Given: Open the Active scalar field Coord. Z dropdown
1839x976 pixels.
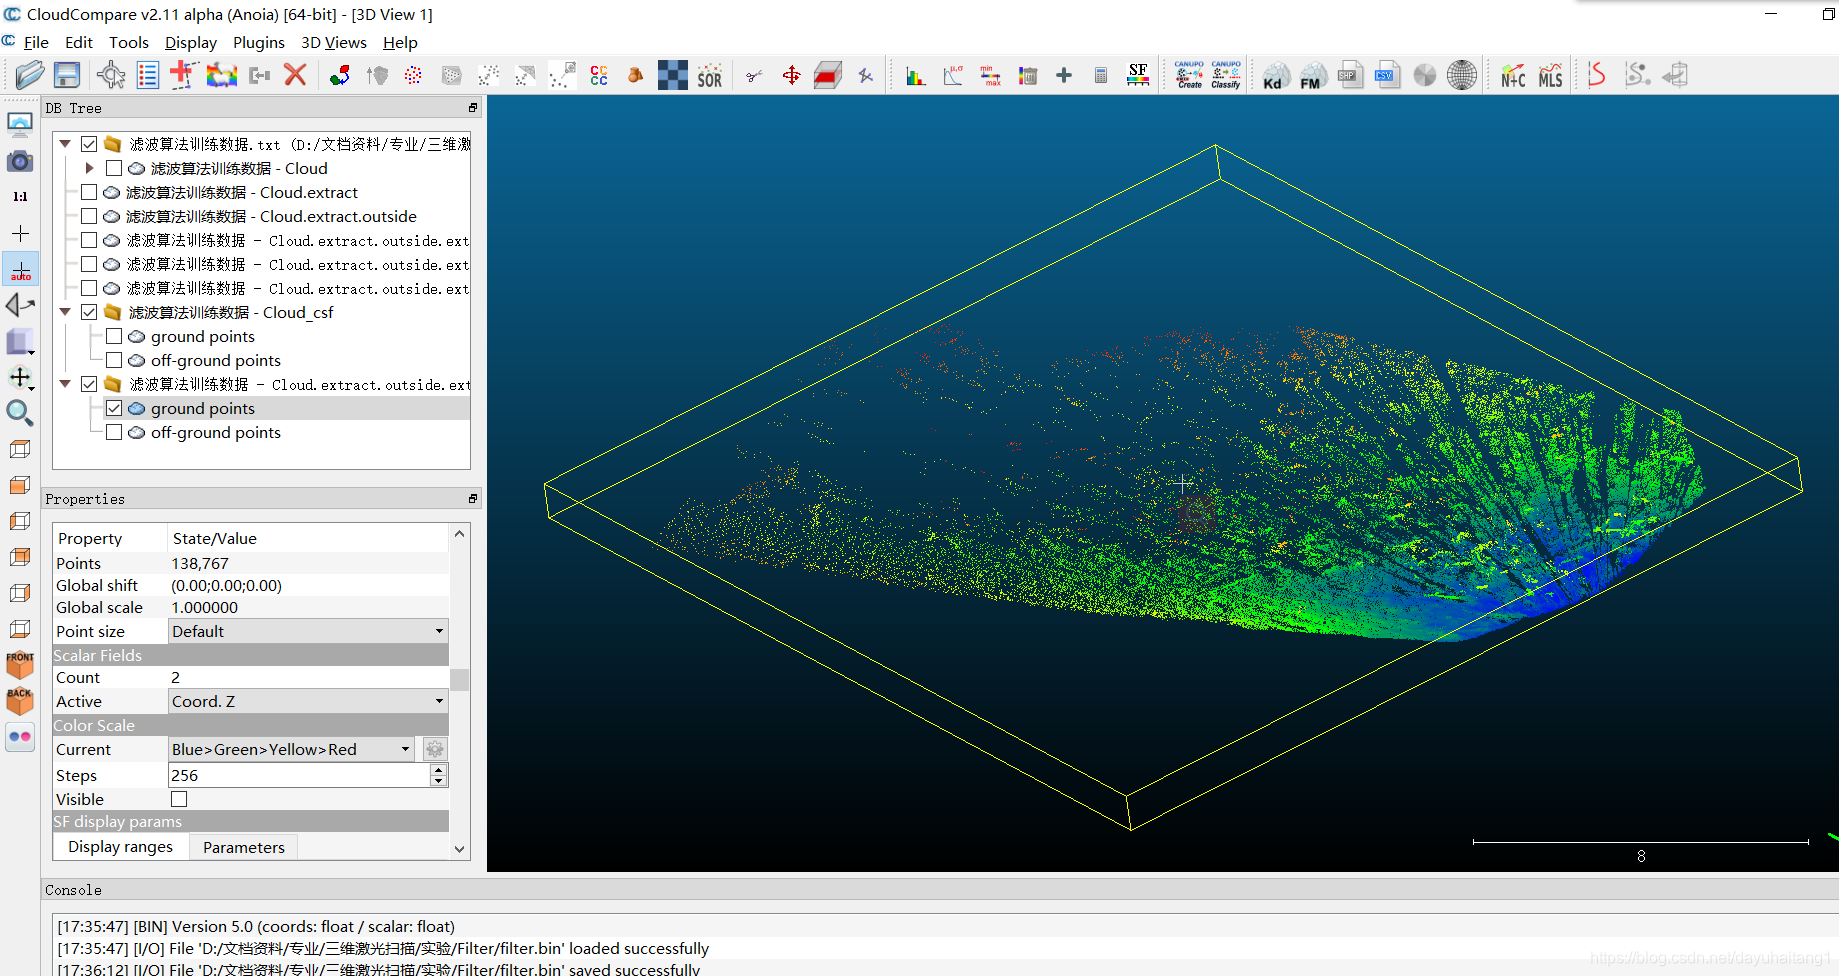Looking at the screenshot, I should [x=308, y=701].
